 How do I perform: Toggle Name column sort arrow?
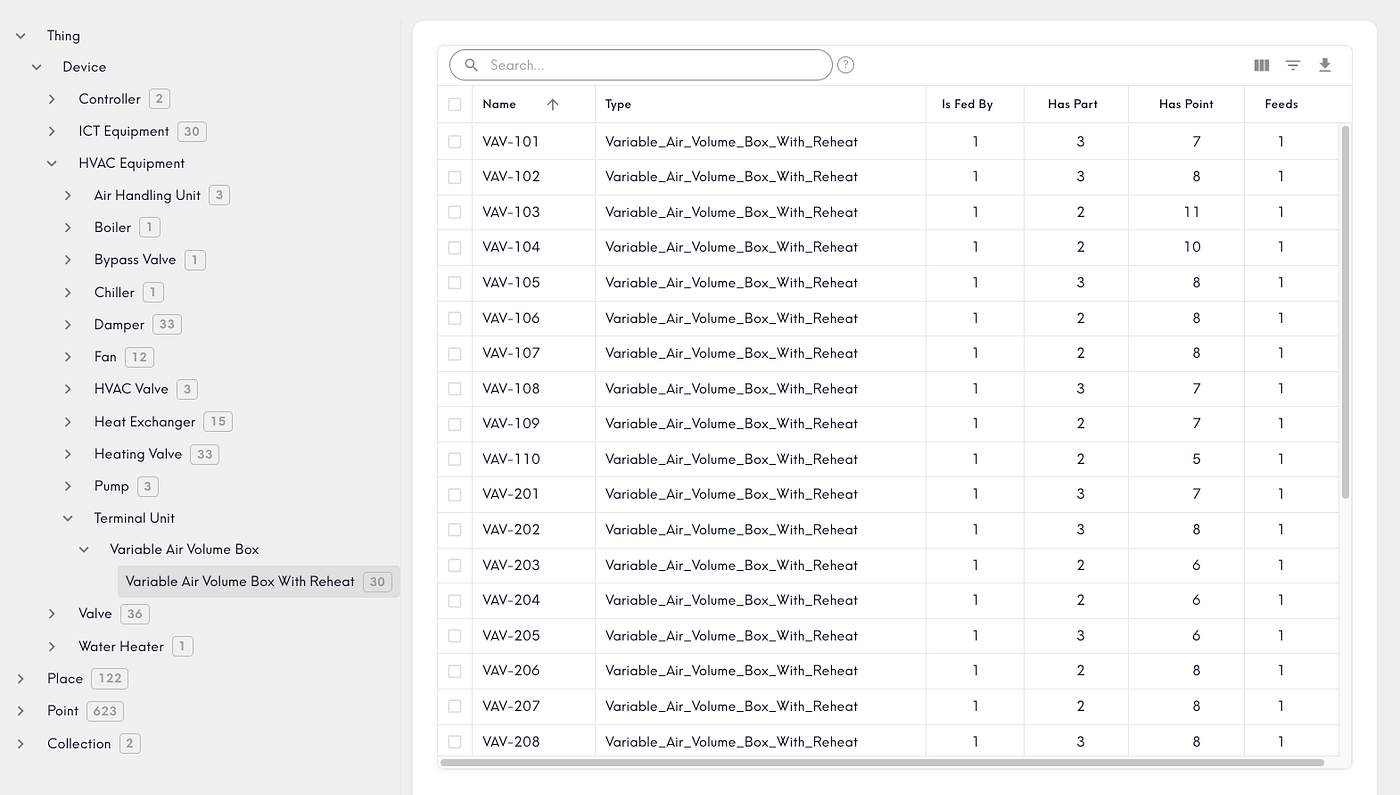[x=553, y=104]
